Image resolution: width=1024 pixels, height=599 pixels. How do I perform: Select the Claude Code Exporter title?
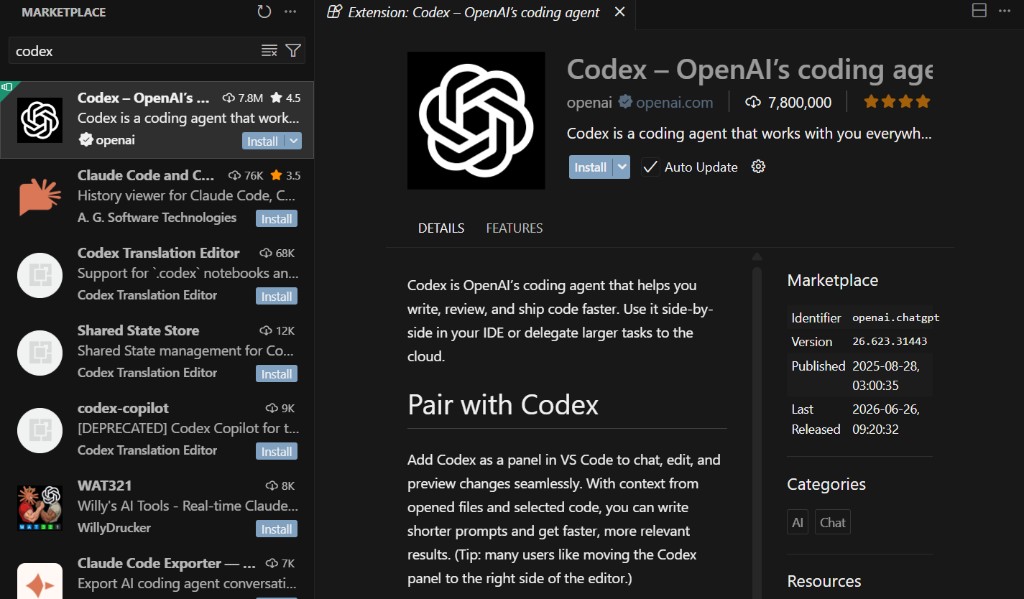pyautogui.click(x=167, y=563)
